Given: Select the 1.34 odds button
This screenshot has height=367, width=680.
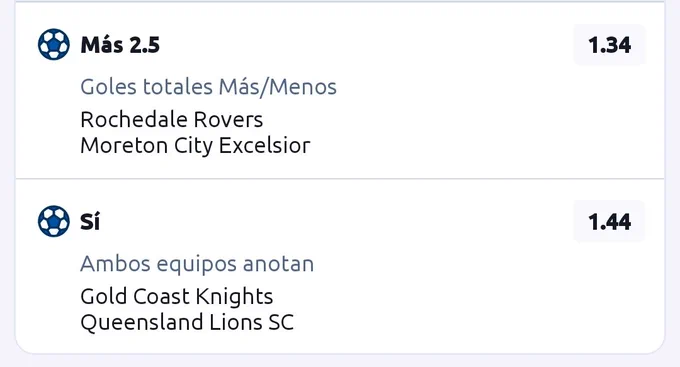Looking at the screenshot, I should point(609,45).
